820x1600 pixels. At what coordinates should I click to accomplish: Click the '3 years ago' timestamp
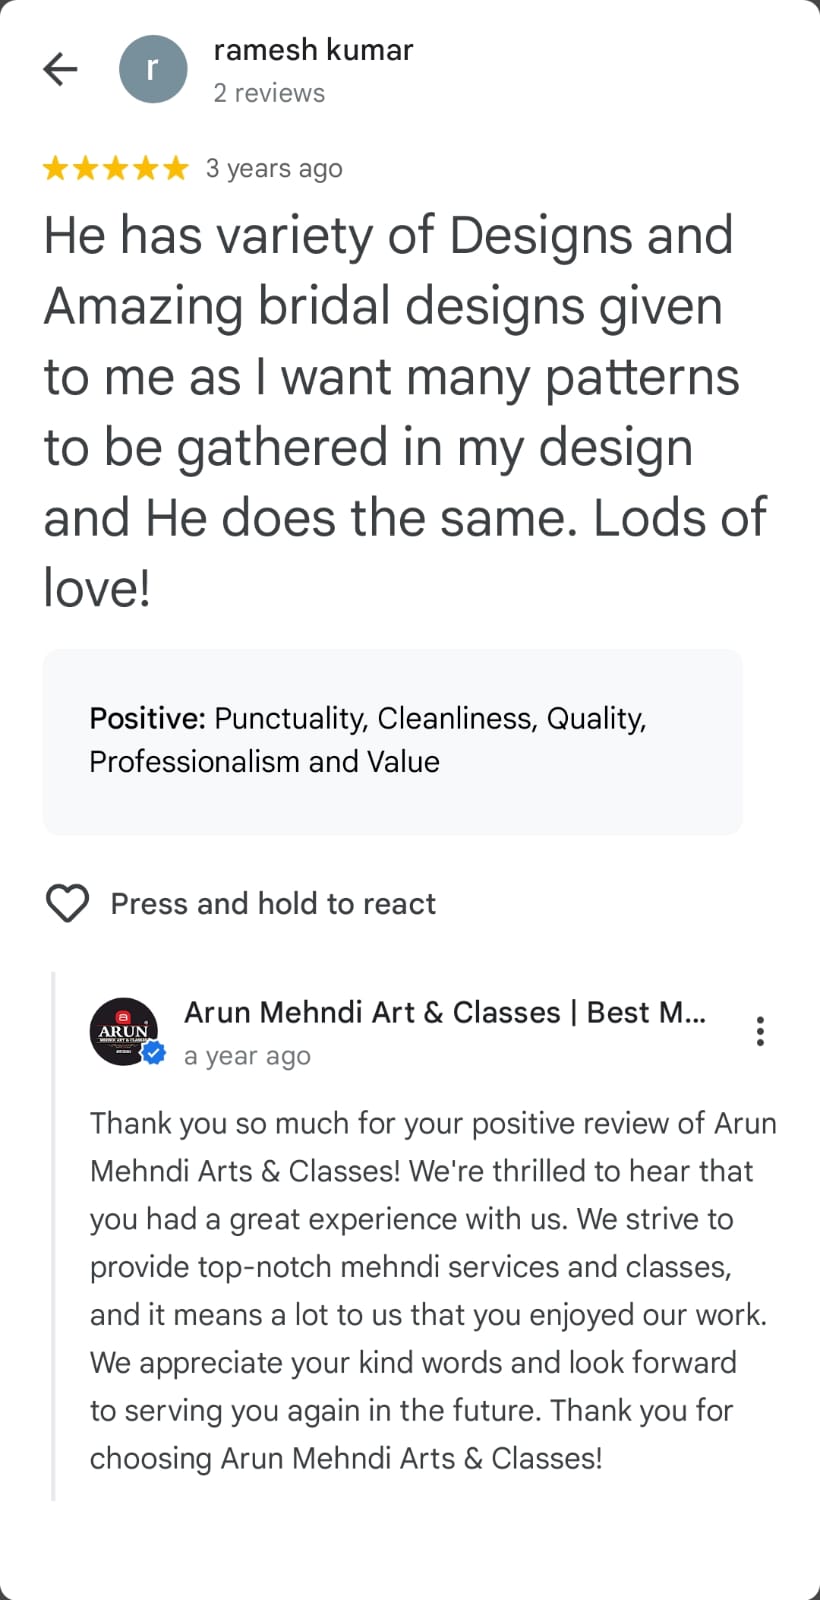(x=274, y=169)
